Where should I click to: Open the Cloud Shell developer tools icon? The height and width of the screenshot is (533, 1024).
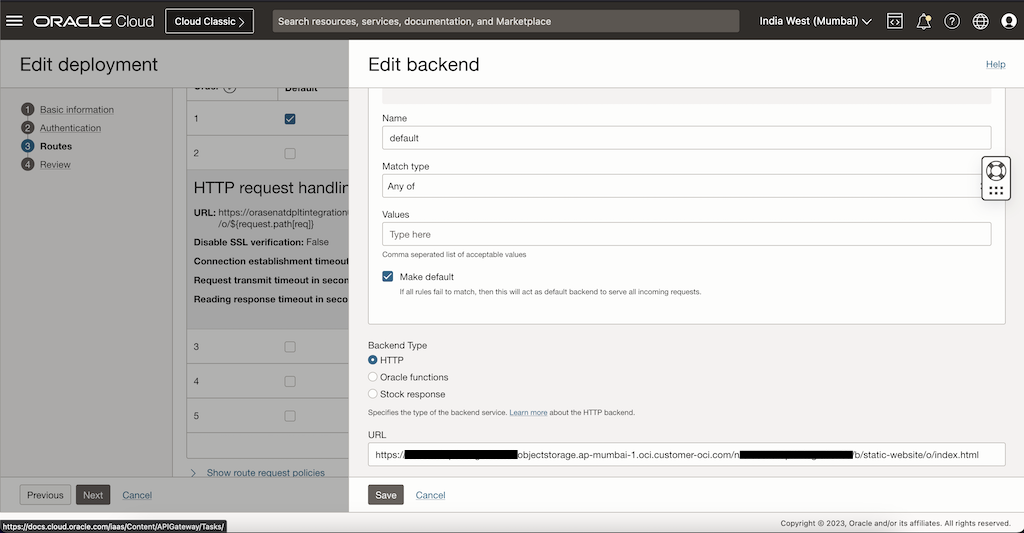coord(895,21)
